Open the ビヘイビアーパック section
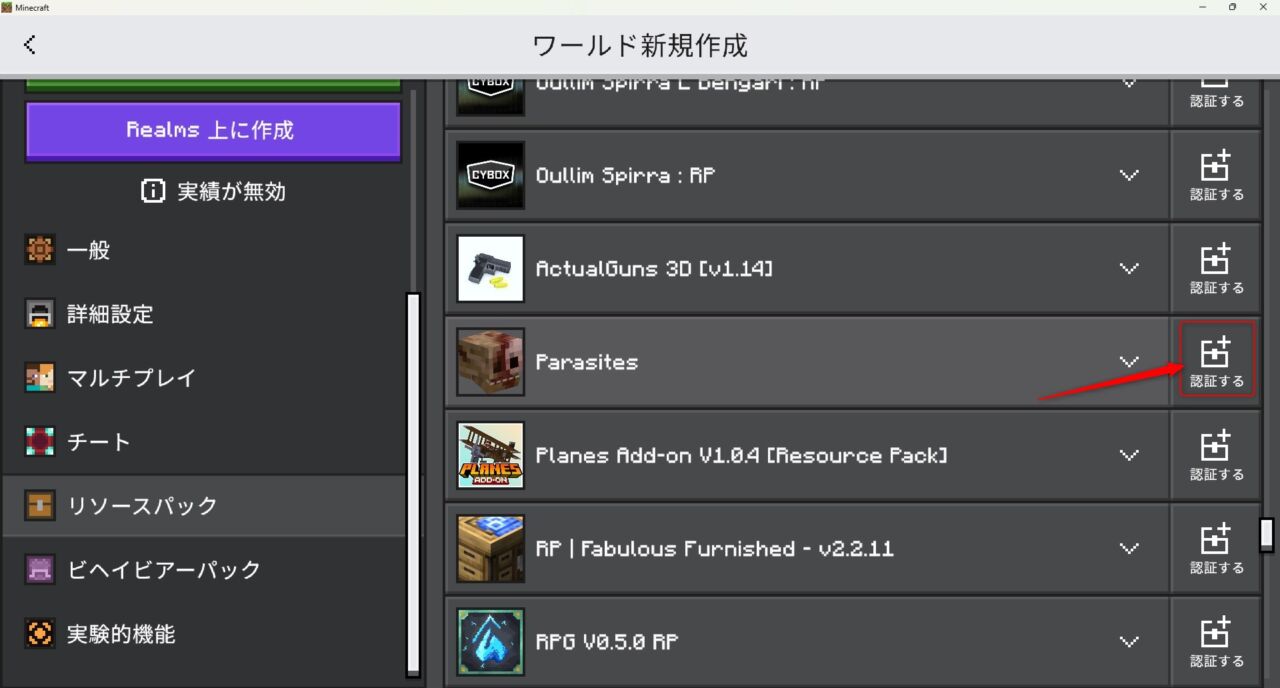Viewport: 1280px width, 688px height. coord(204,570)
